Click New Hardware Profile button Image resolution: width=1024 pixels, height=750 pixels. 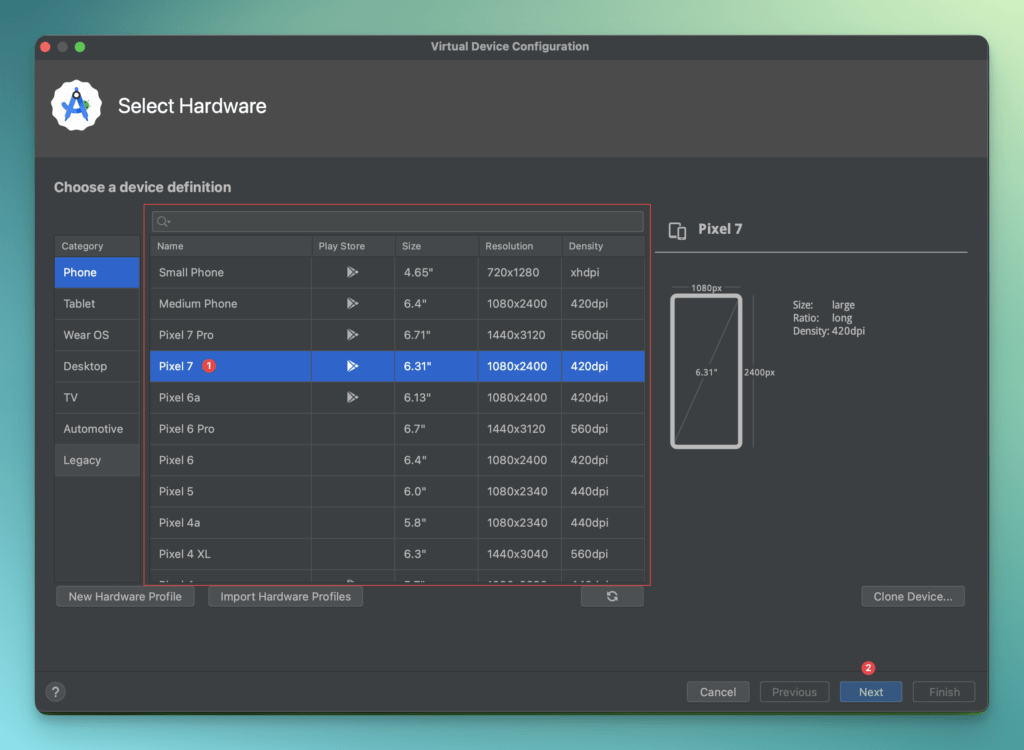pyautogui.click(x=125, y=596)
